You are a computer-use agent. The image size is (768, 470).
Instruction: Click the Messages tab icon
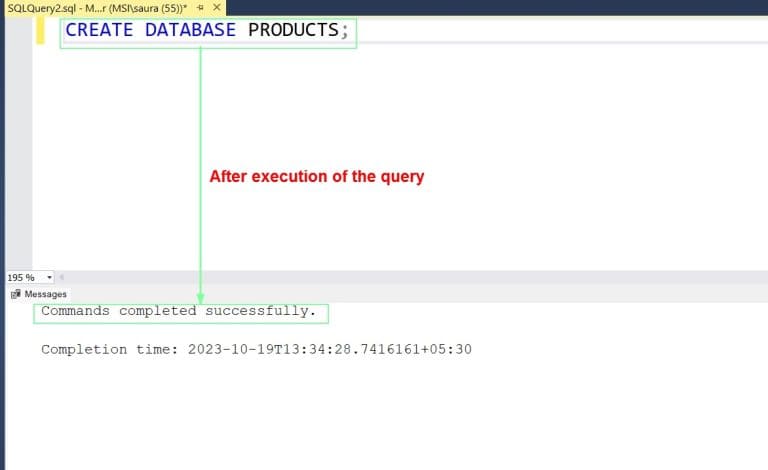point(16,294)
